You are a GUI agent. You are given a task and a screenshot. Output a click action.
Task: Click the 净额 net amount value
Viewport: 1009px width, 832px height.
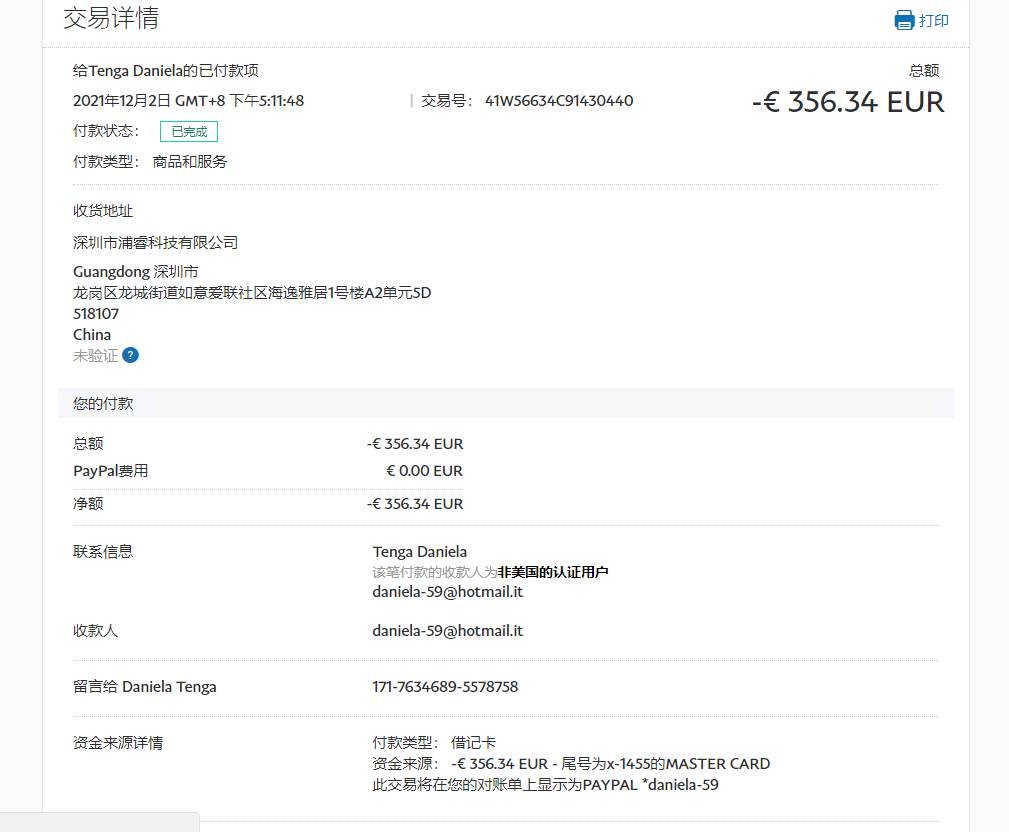(415, 504)
